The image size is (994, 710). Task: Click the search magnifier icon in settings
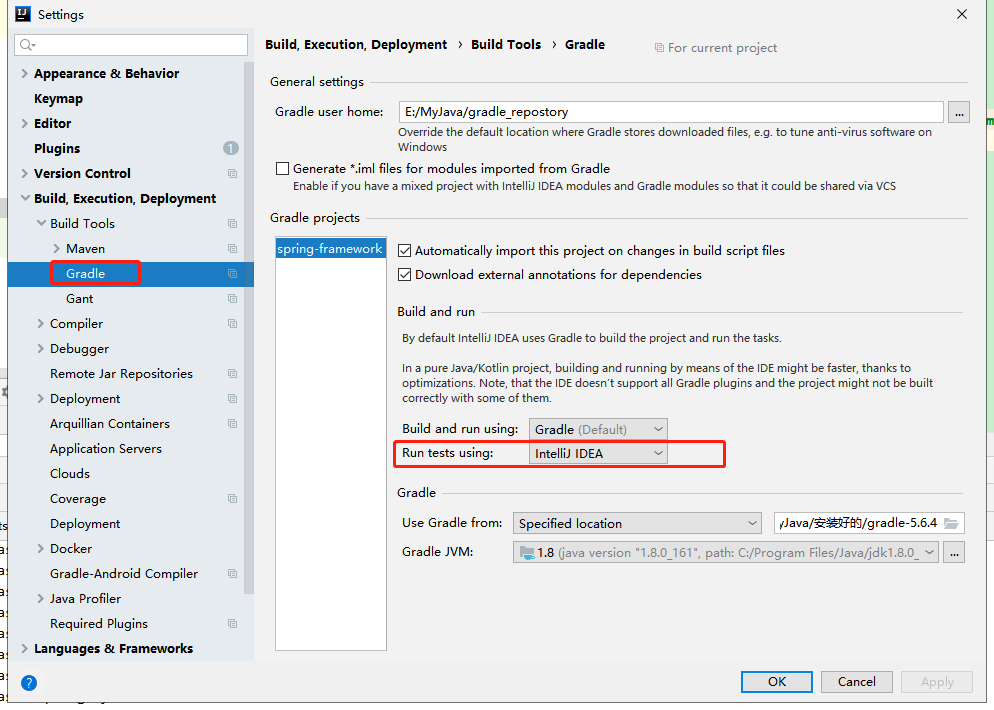click(27, 44)
